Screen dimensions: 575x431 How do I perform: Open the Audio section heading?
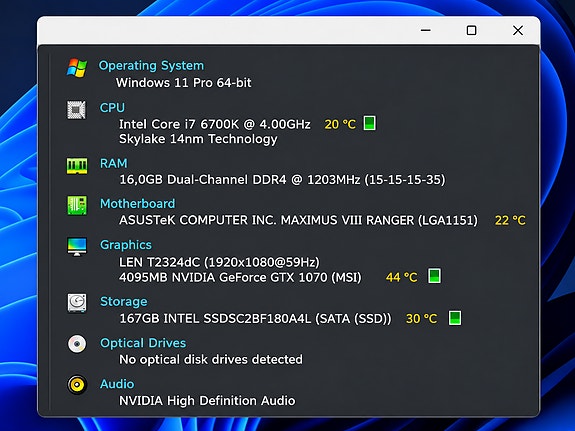(117, 384)
